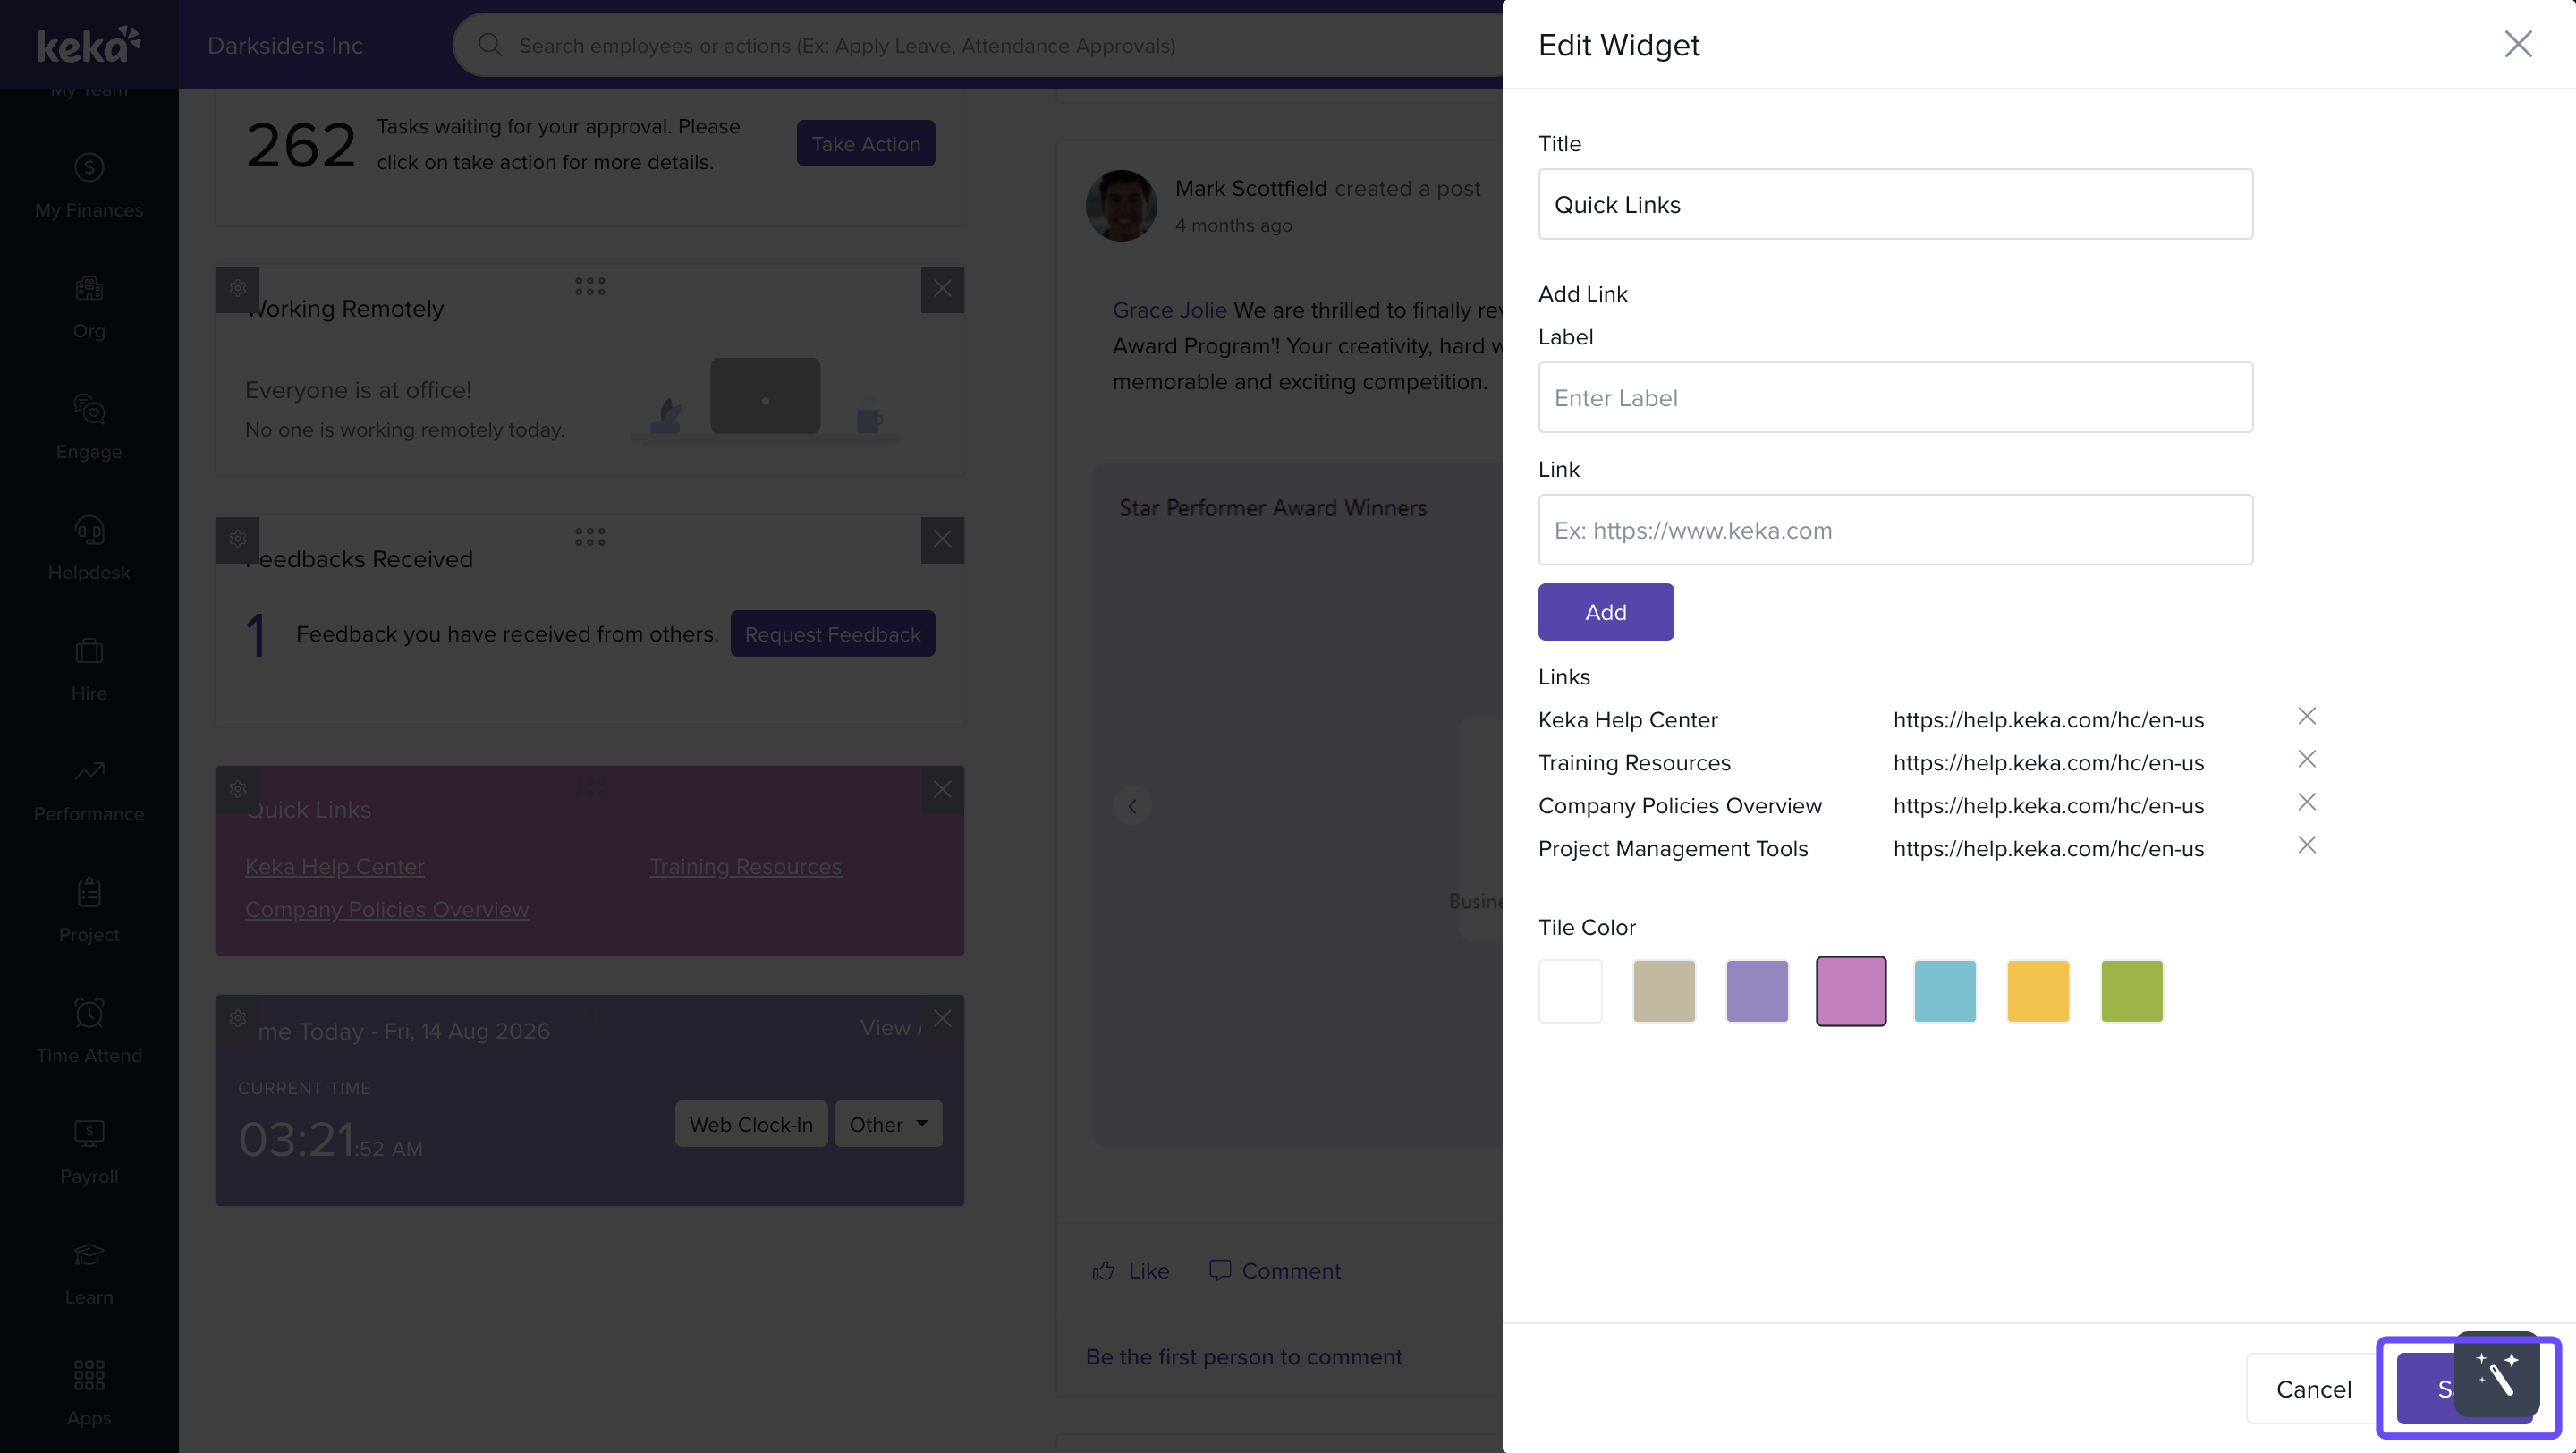Click Cancel in Edit Widget
The height and width of the screenshot is (1453, 2576).
coord(2313,1389)
